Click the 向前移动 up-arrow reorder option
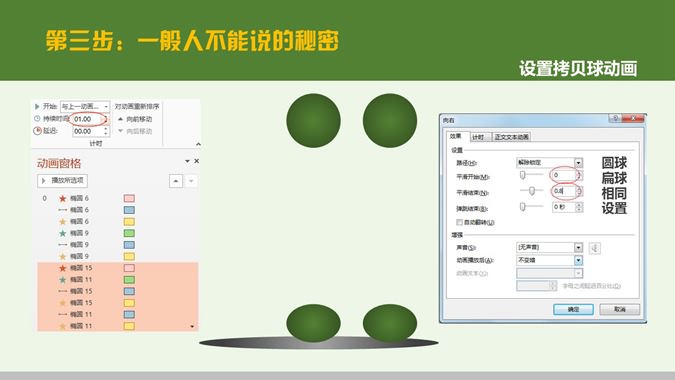 [x=135, y=119]
